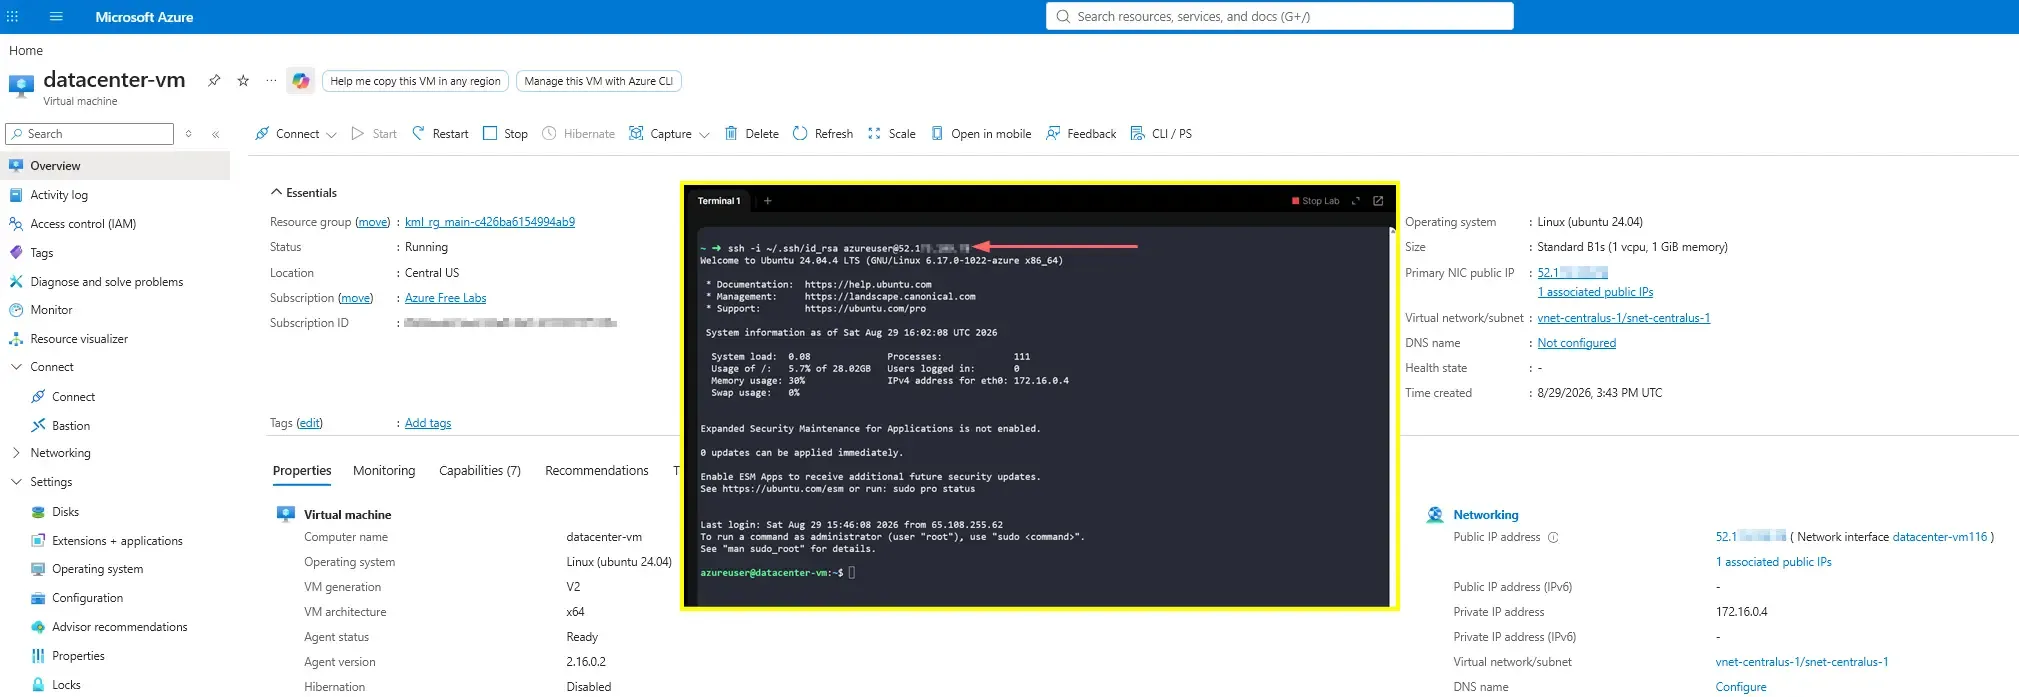Switch to the Properties tab
Screen dimensions: 2019x697
point(302,471)
